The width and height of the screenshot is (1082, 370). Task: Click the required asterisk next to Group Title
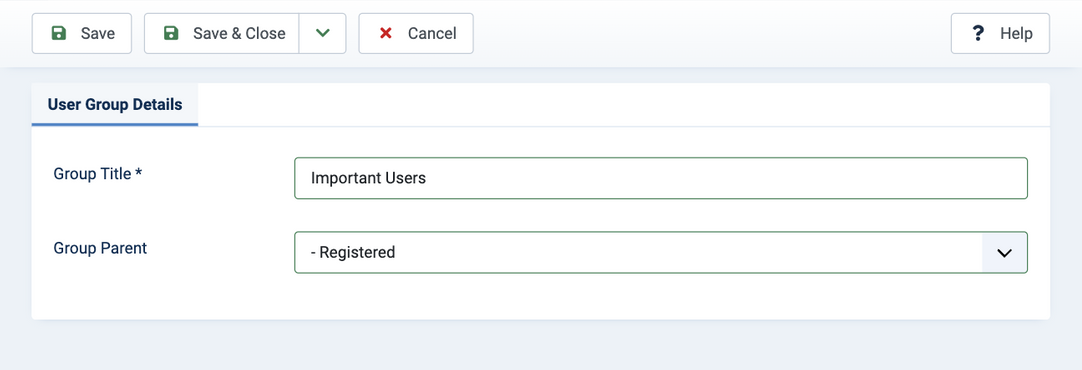tap(139, 173)
